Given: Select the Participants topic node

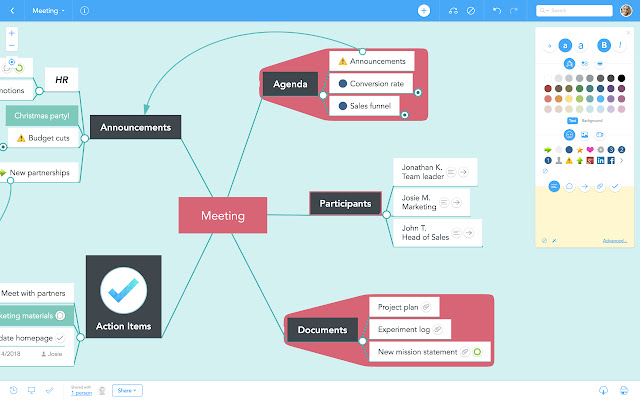Looking at the screenshot, I should coord(345,203).
